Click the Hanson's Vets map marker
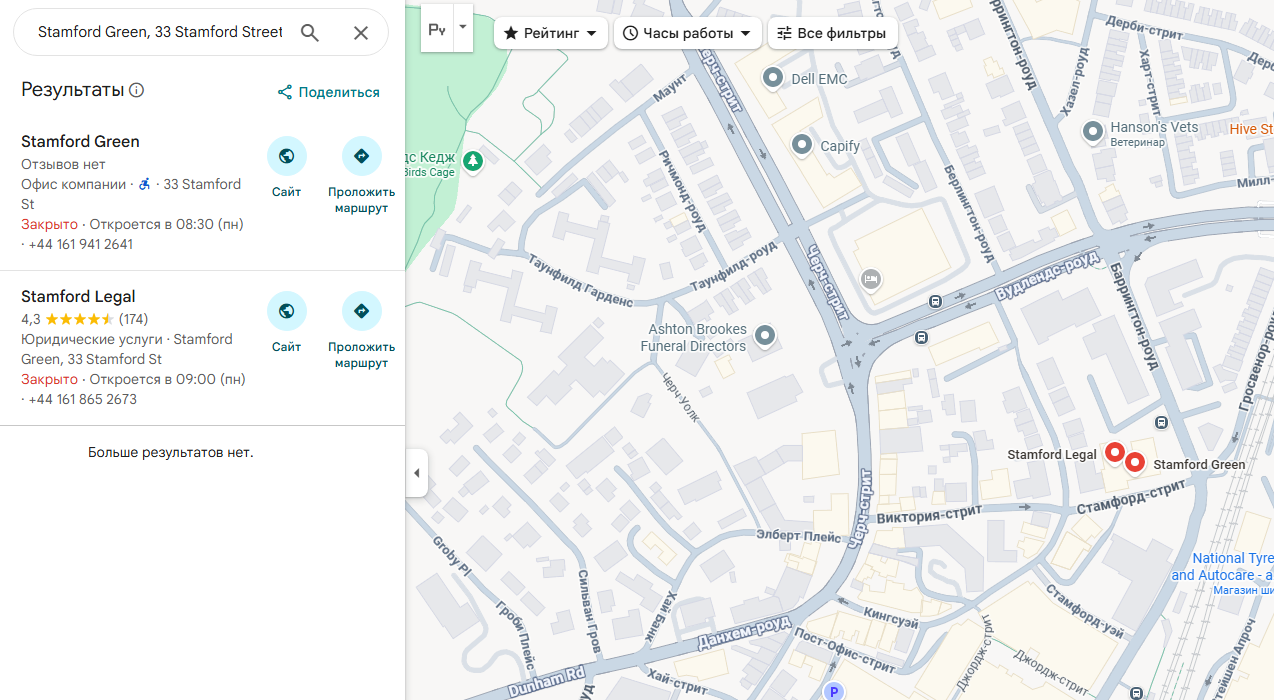Image resolution: width=1274 pixels, height=700 pixels. tap(1093, 130)
